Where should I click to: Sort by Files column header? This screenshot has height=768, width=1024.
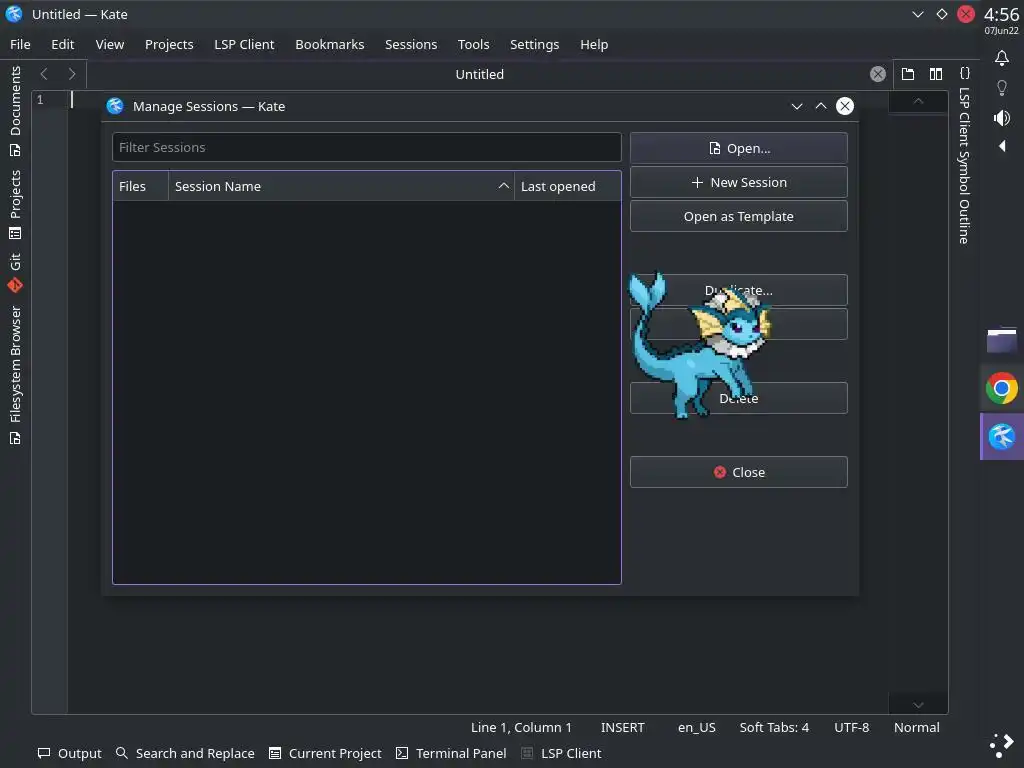coord(140,186)
